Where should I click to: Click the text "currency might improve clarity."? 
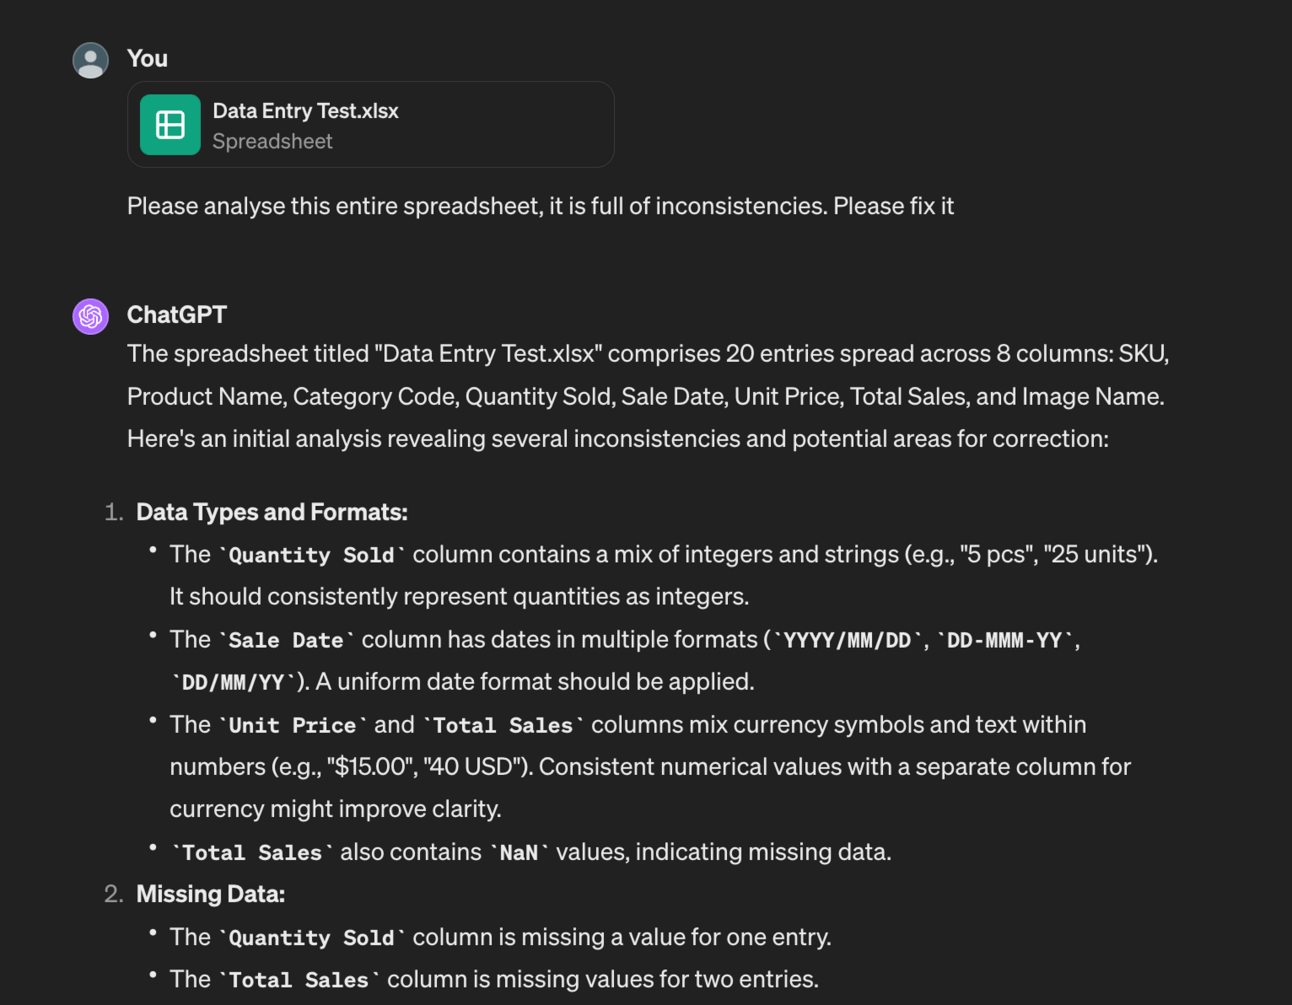336,809
